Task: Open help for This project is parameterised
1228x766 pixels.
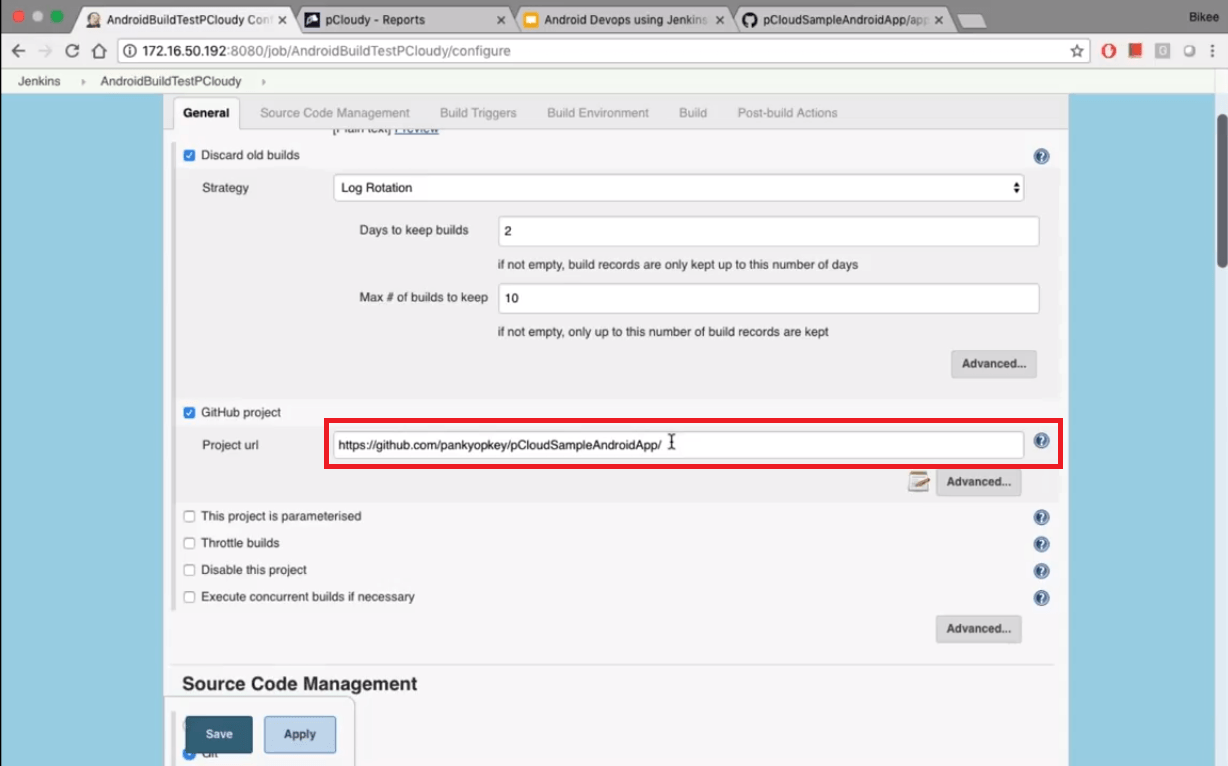Action: tap(1041, 518)
